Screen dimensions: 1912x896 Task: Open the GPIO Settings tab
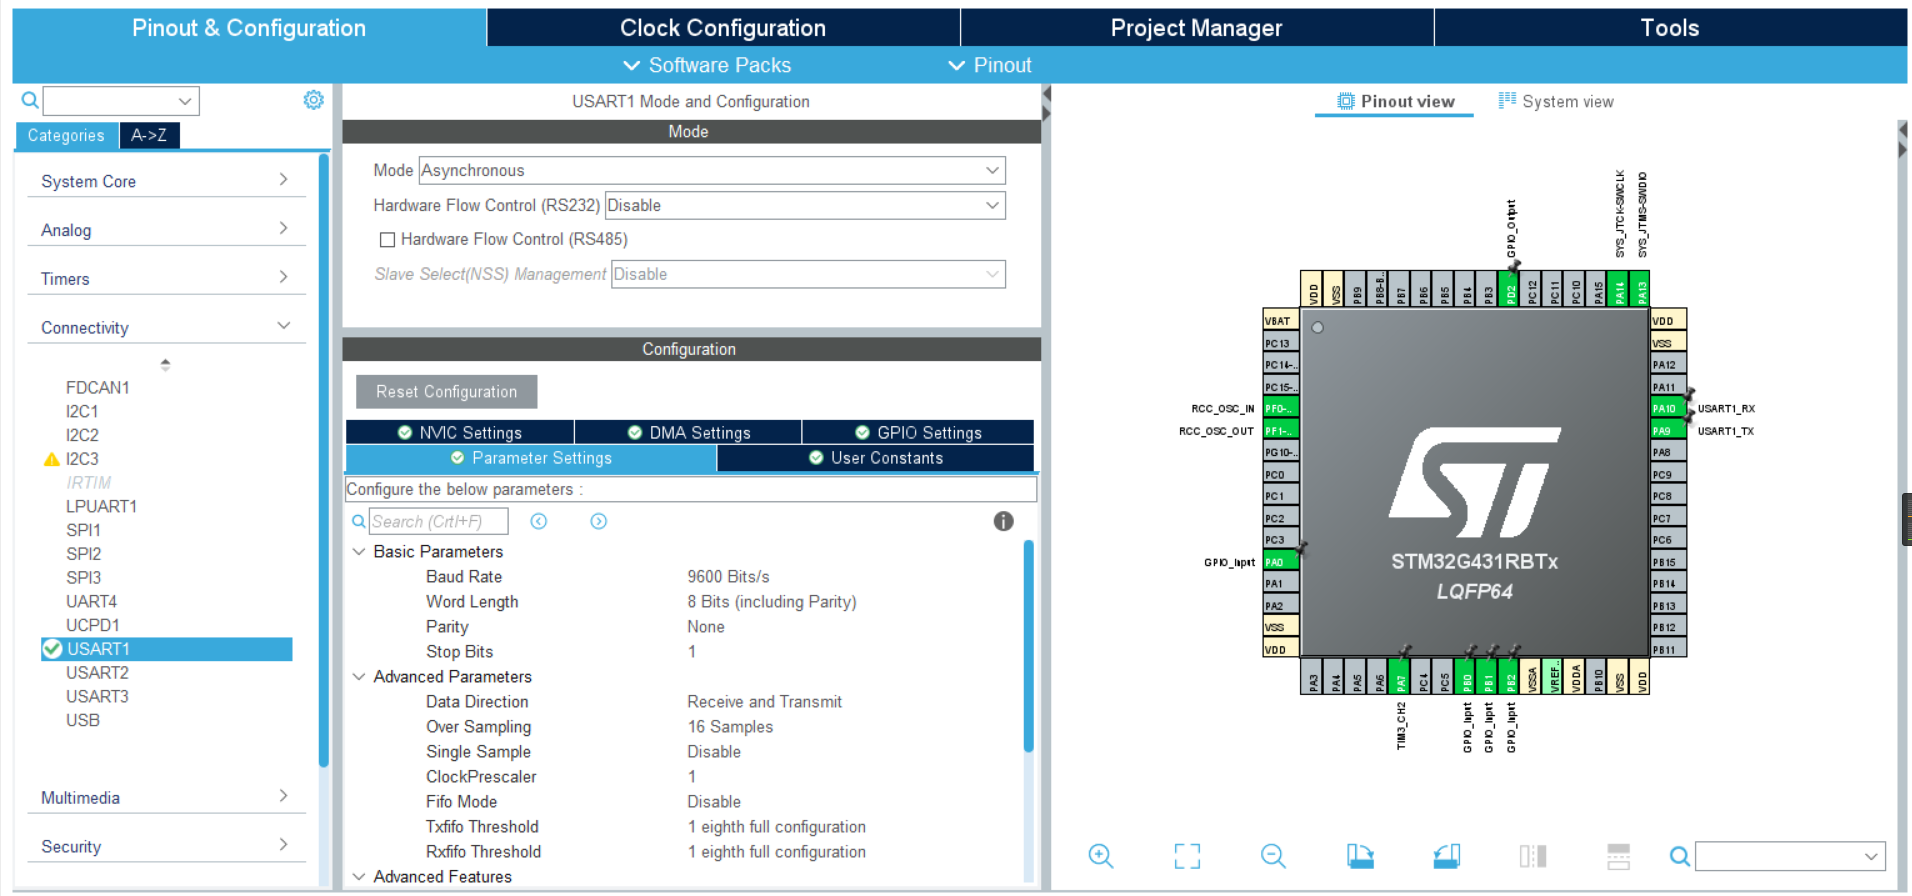coord(919,432)
